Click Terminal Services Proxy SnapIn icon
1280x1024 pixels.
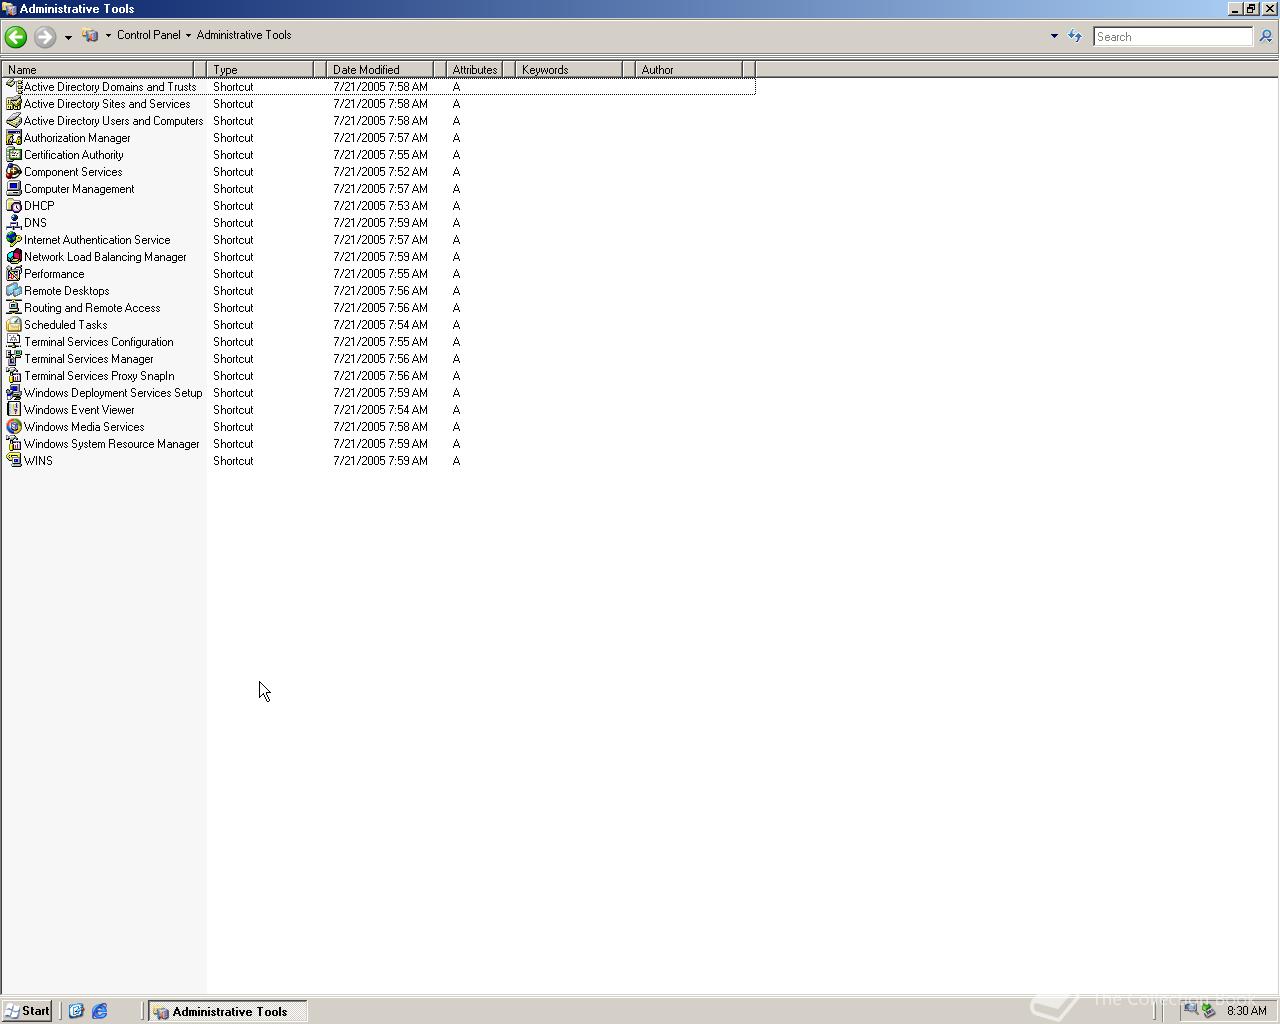click(x=14, y=376)
